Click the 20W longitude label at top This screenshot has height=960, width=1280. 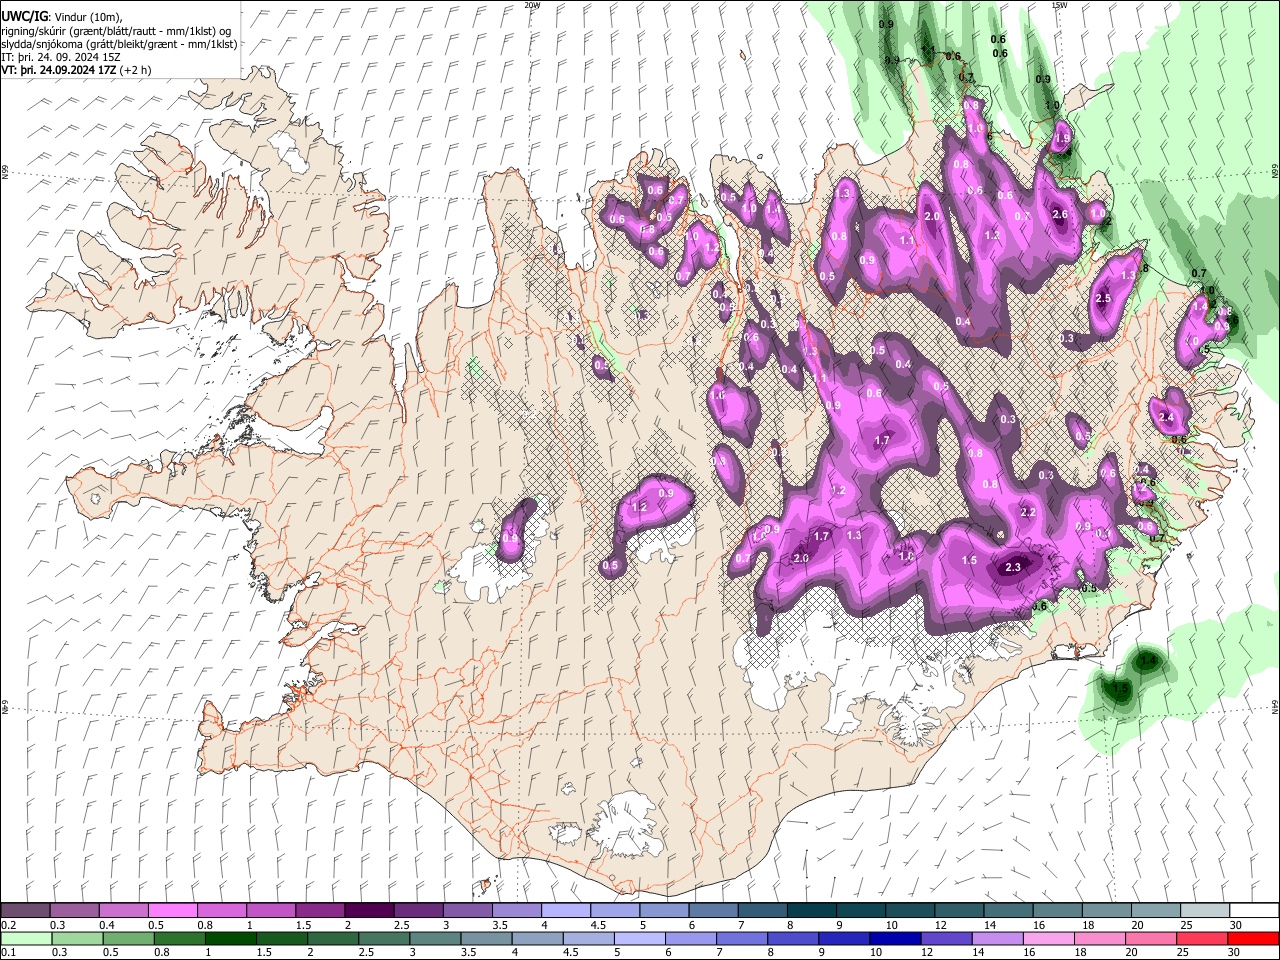(532, 4)
